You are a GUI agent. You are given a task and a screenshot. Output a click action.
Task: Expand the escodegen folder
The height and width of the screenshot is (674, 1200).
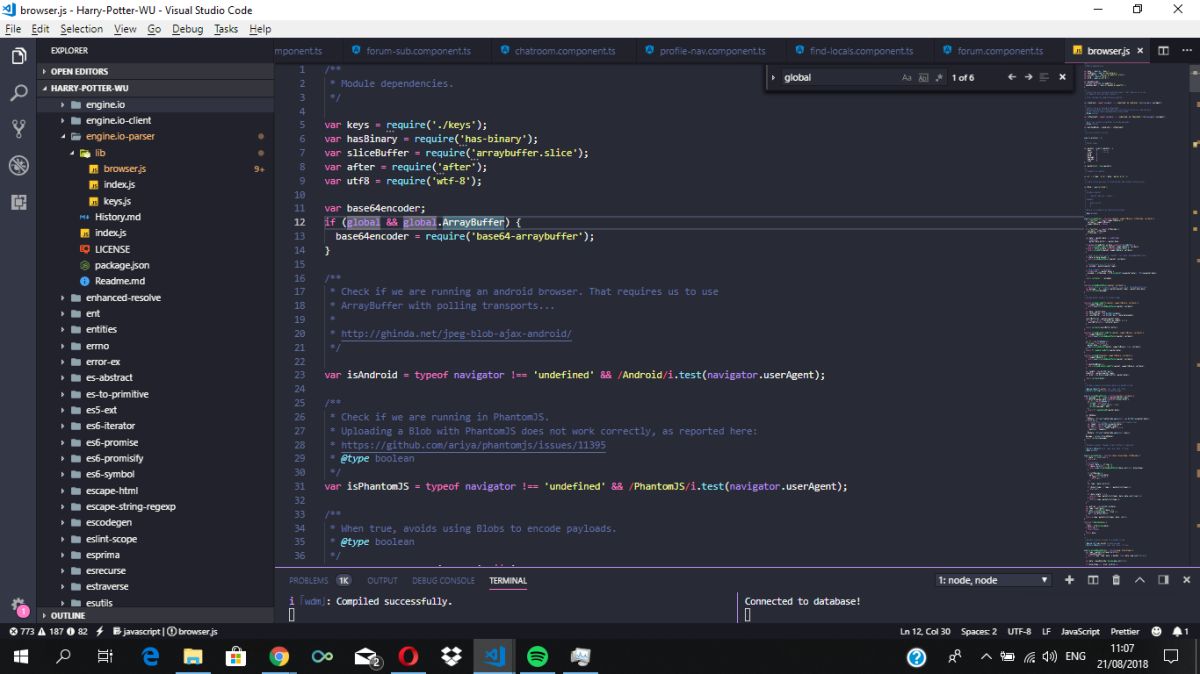coord(109,522)
